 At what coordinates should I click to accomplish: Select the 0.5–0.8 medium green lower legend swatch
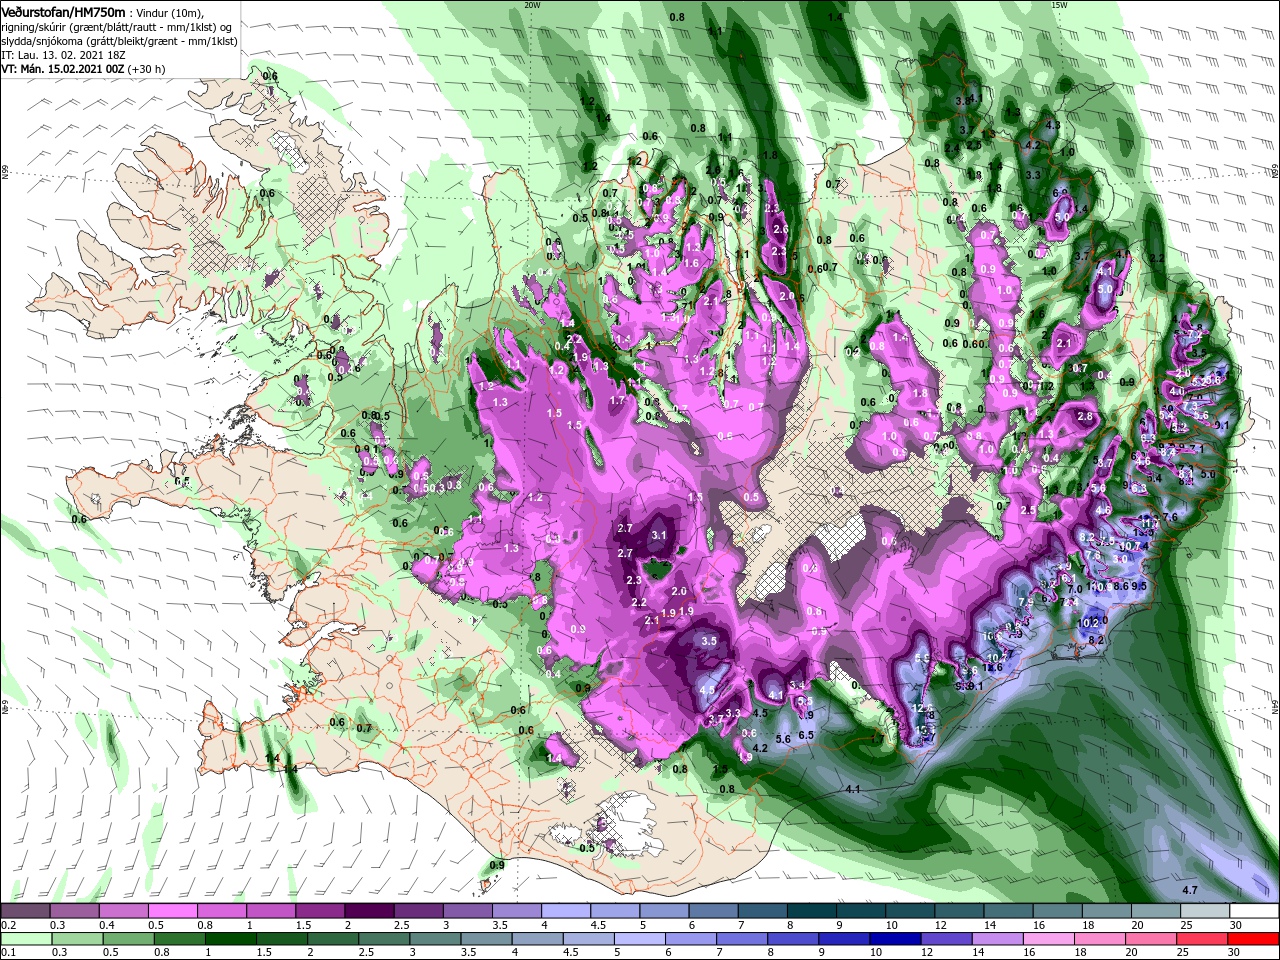128,938
